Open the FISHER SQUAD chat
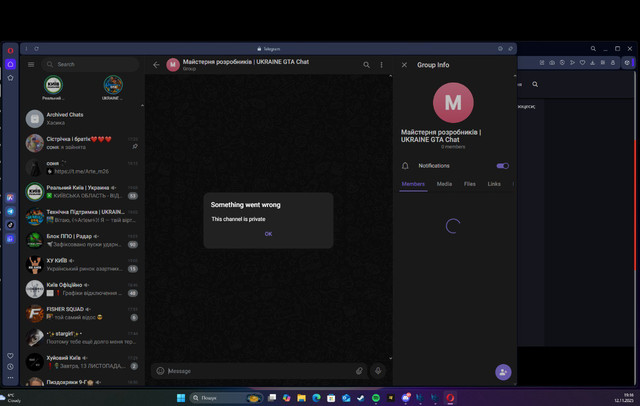This screenshot has width=640, height=406. pyautogui.click(x=82, y=313)
